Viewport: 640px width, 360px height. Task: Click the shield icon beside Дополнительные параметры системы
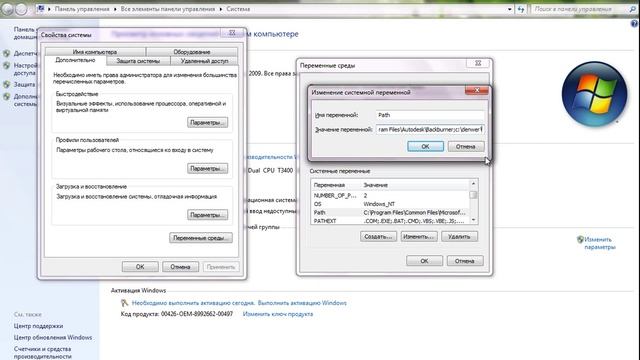(7, 97)
